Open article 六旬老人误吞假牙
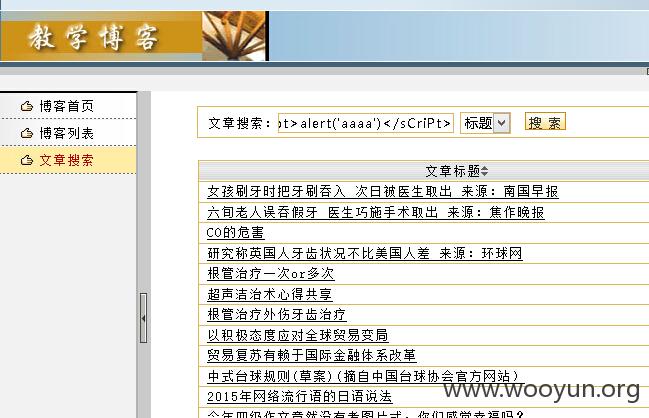The height and width of the screenshot is (418, 649). 376,212
